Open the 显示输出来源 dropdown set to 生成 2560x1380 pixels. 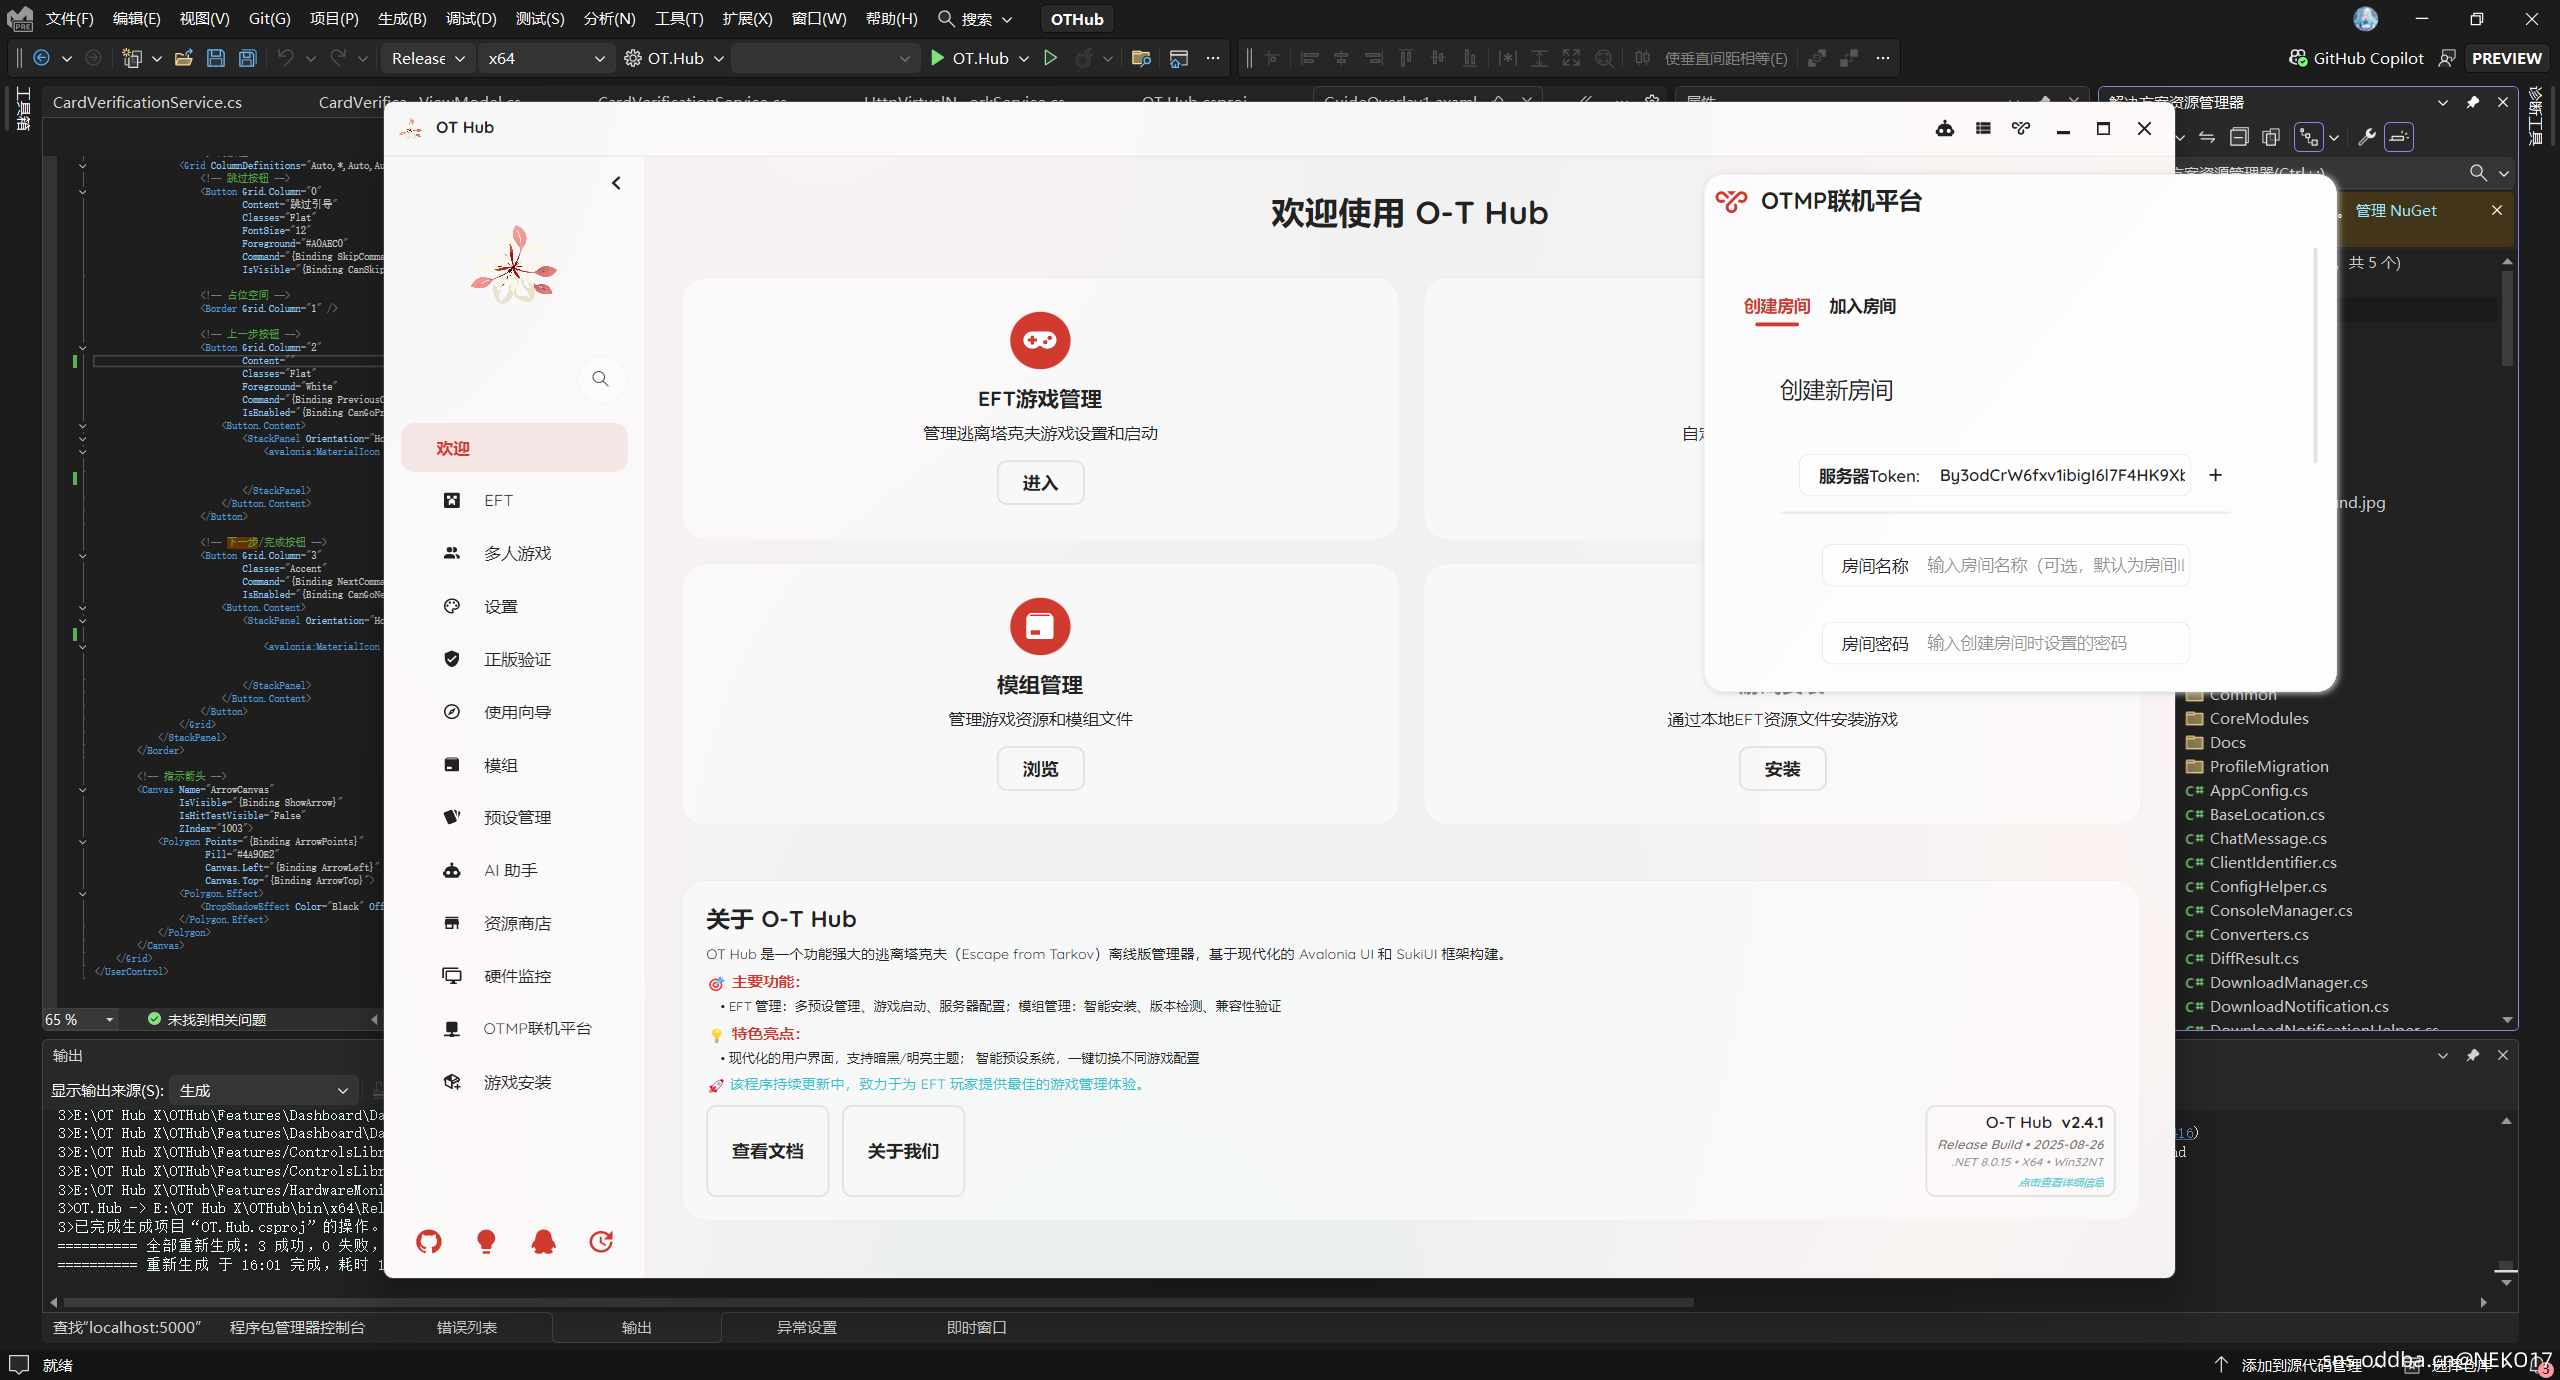click(263, 1090)
